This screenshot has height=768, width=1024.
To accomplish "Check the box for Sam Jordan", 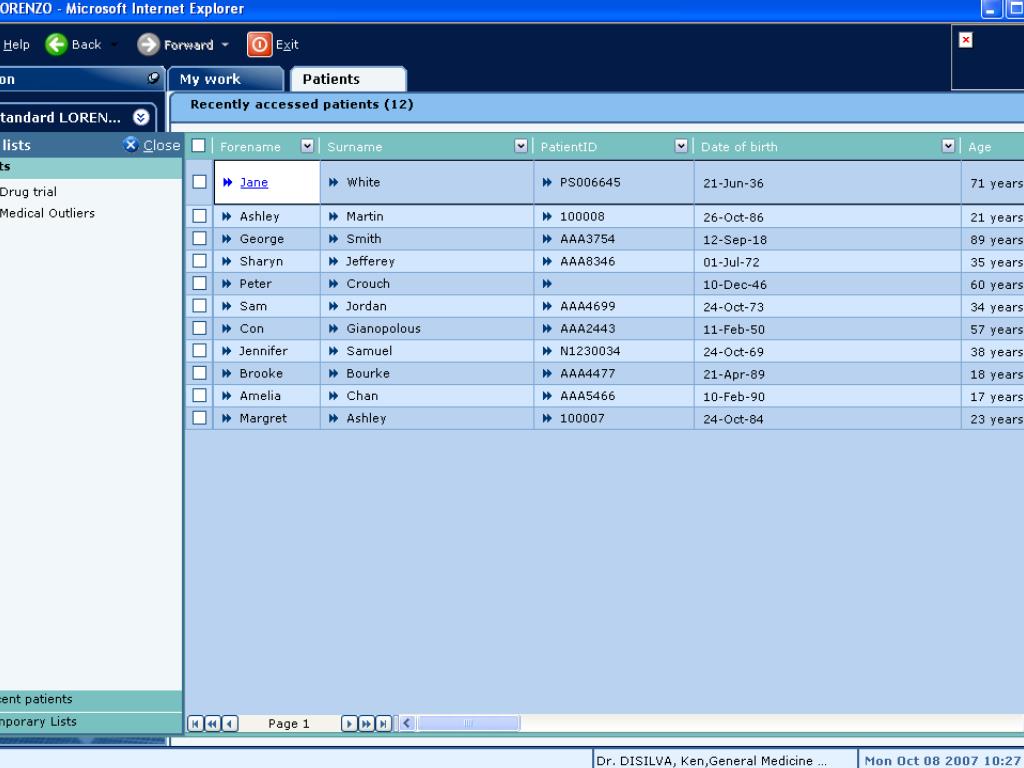I will tap(200, 306).
